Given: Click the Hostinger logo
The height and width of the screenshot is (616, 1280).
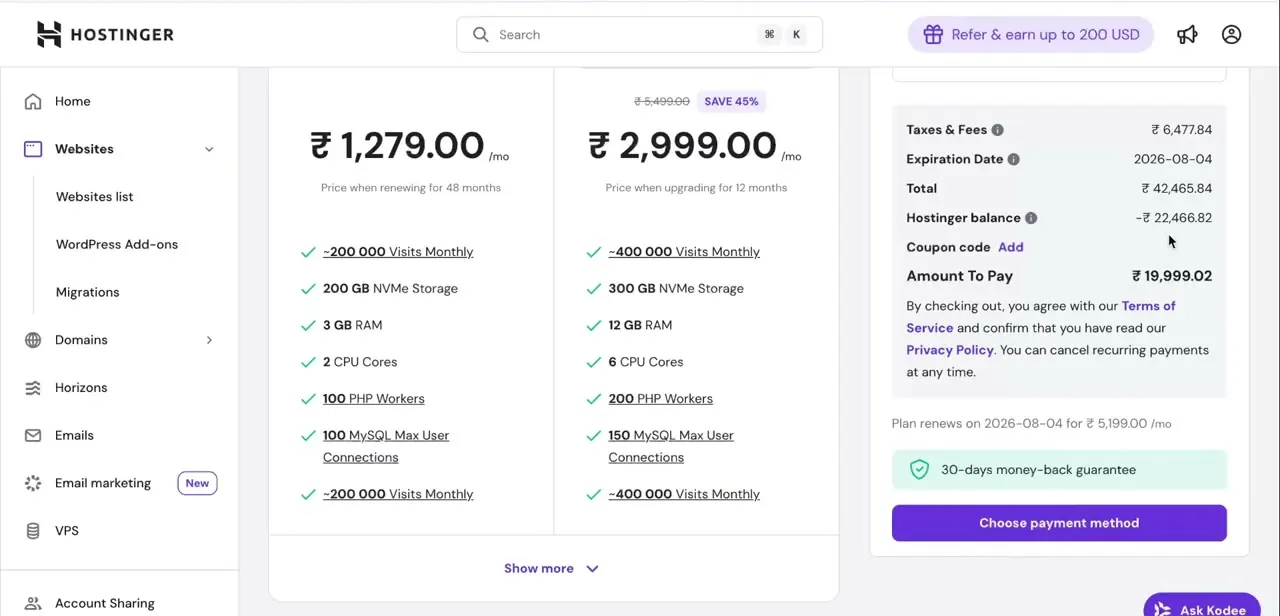Looking at the screenshot, I should (105, 34).
